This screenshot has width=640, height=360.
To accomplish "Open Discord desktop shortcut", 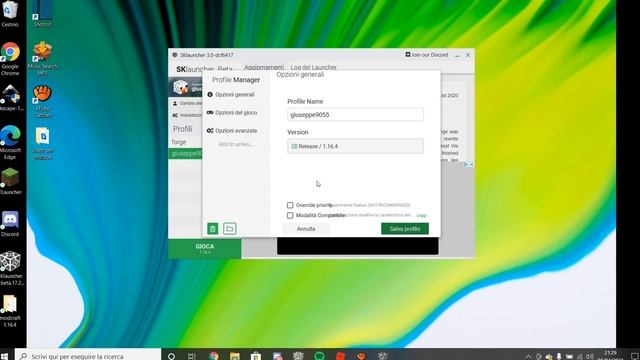I will 10,224.
